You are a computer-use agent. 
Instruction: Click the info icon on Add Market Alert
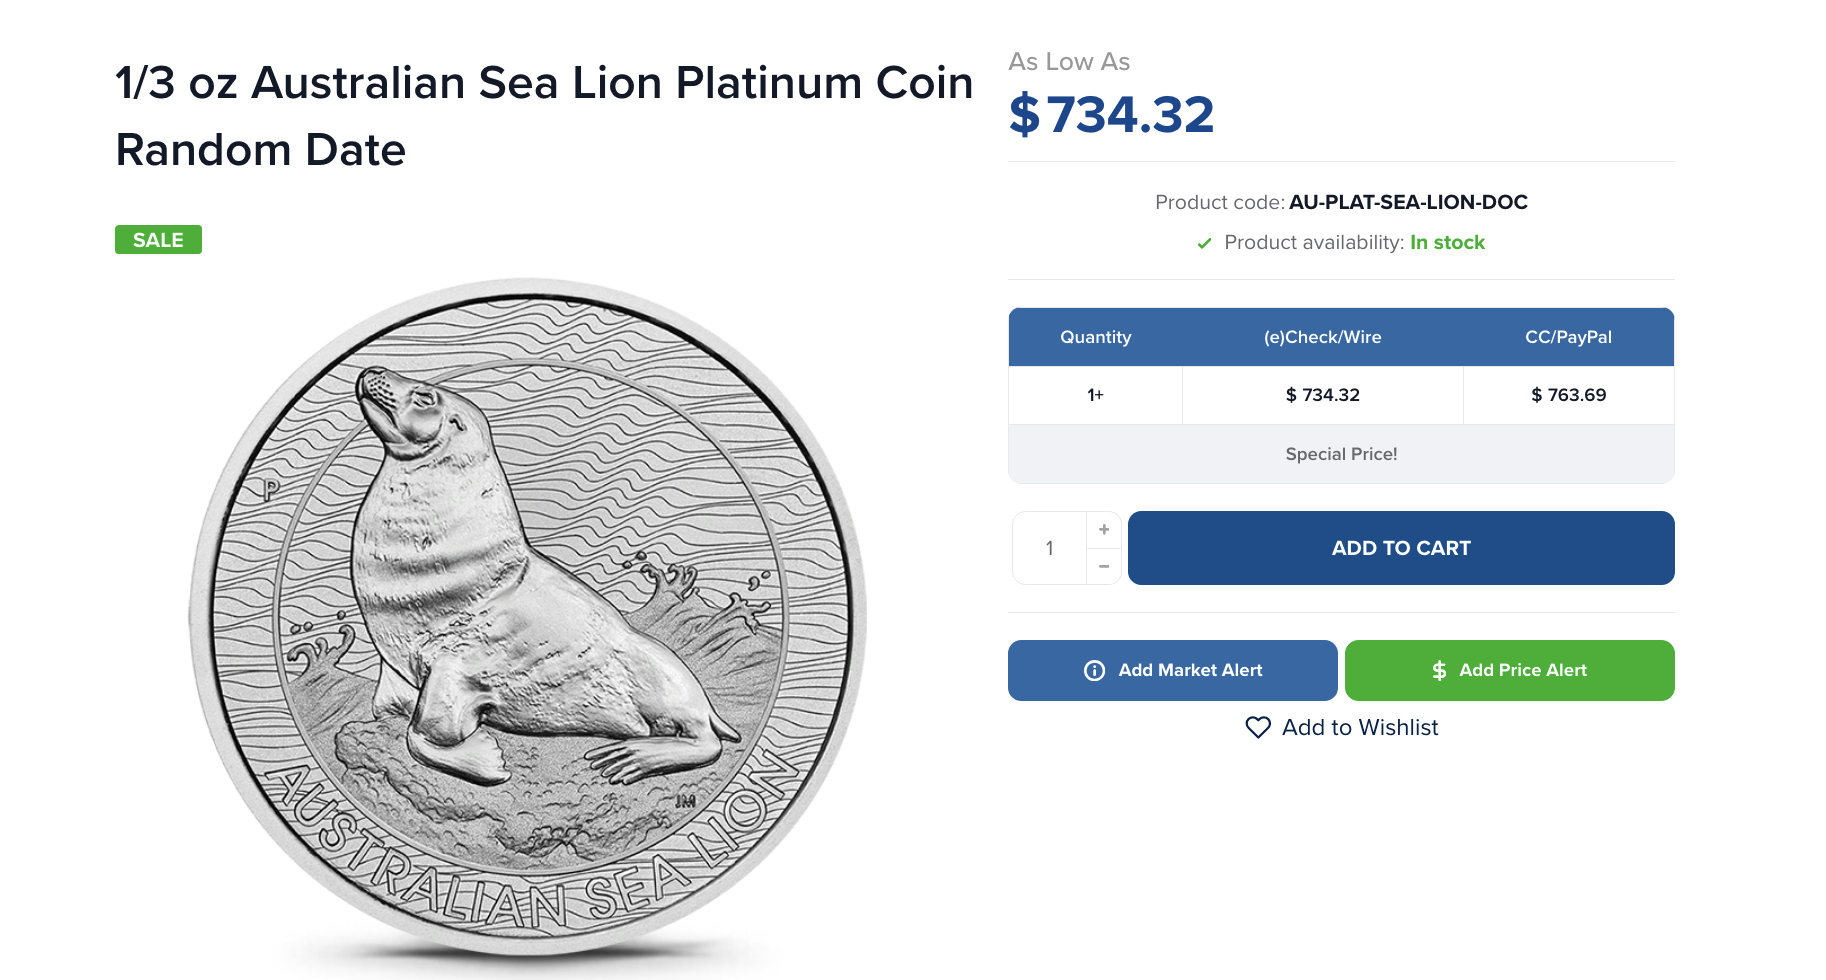(x=1095, y=670)
